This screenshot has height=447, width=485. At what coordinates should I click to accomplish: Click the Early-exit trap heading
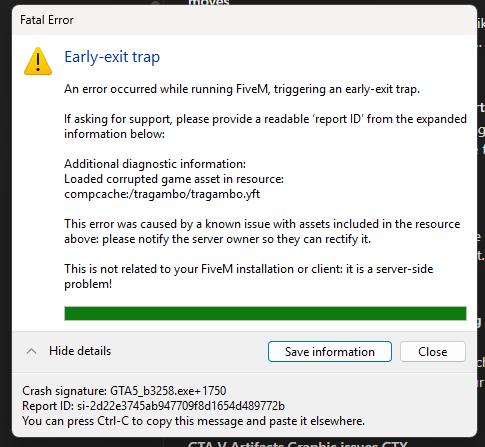point(112,57)
